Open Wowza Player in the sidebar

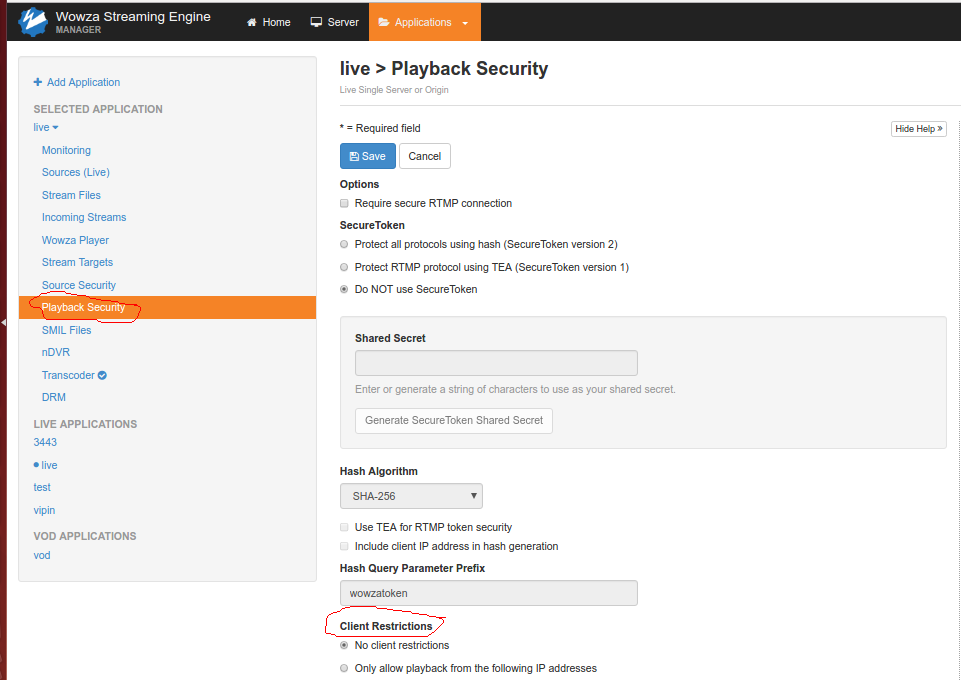(75, 240)
